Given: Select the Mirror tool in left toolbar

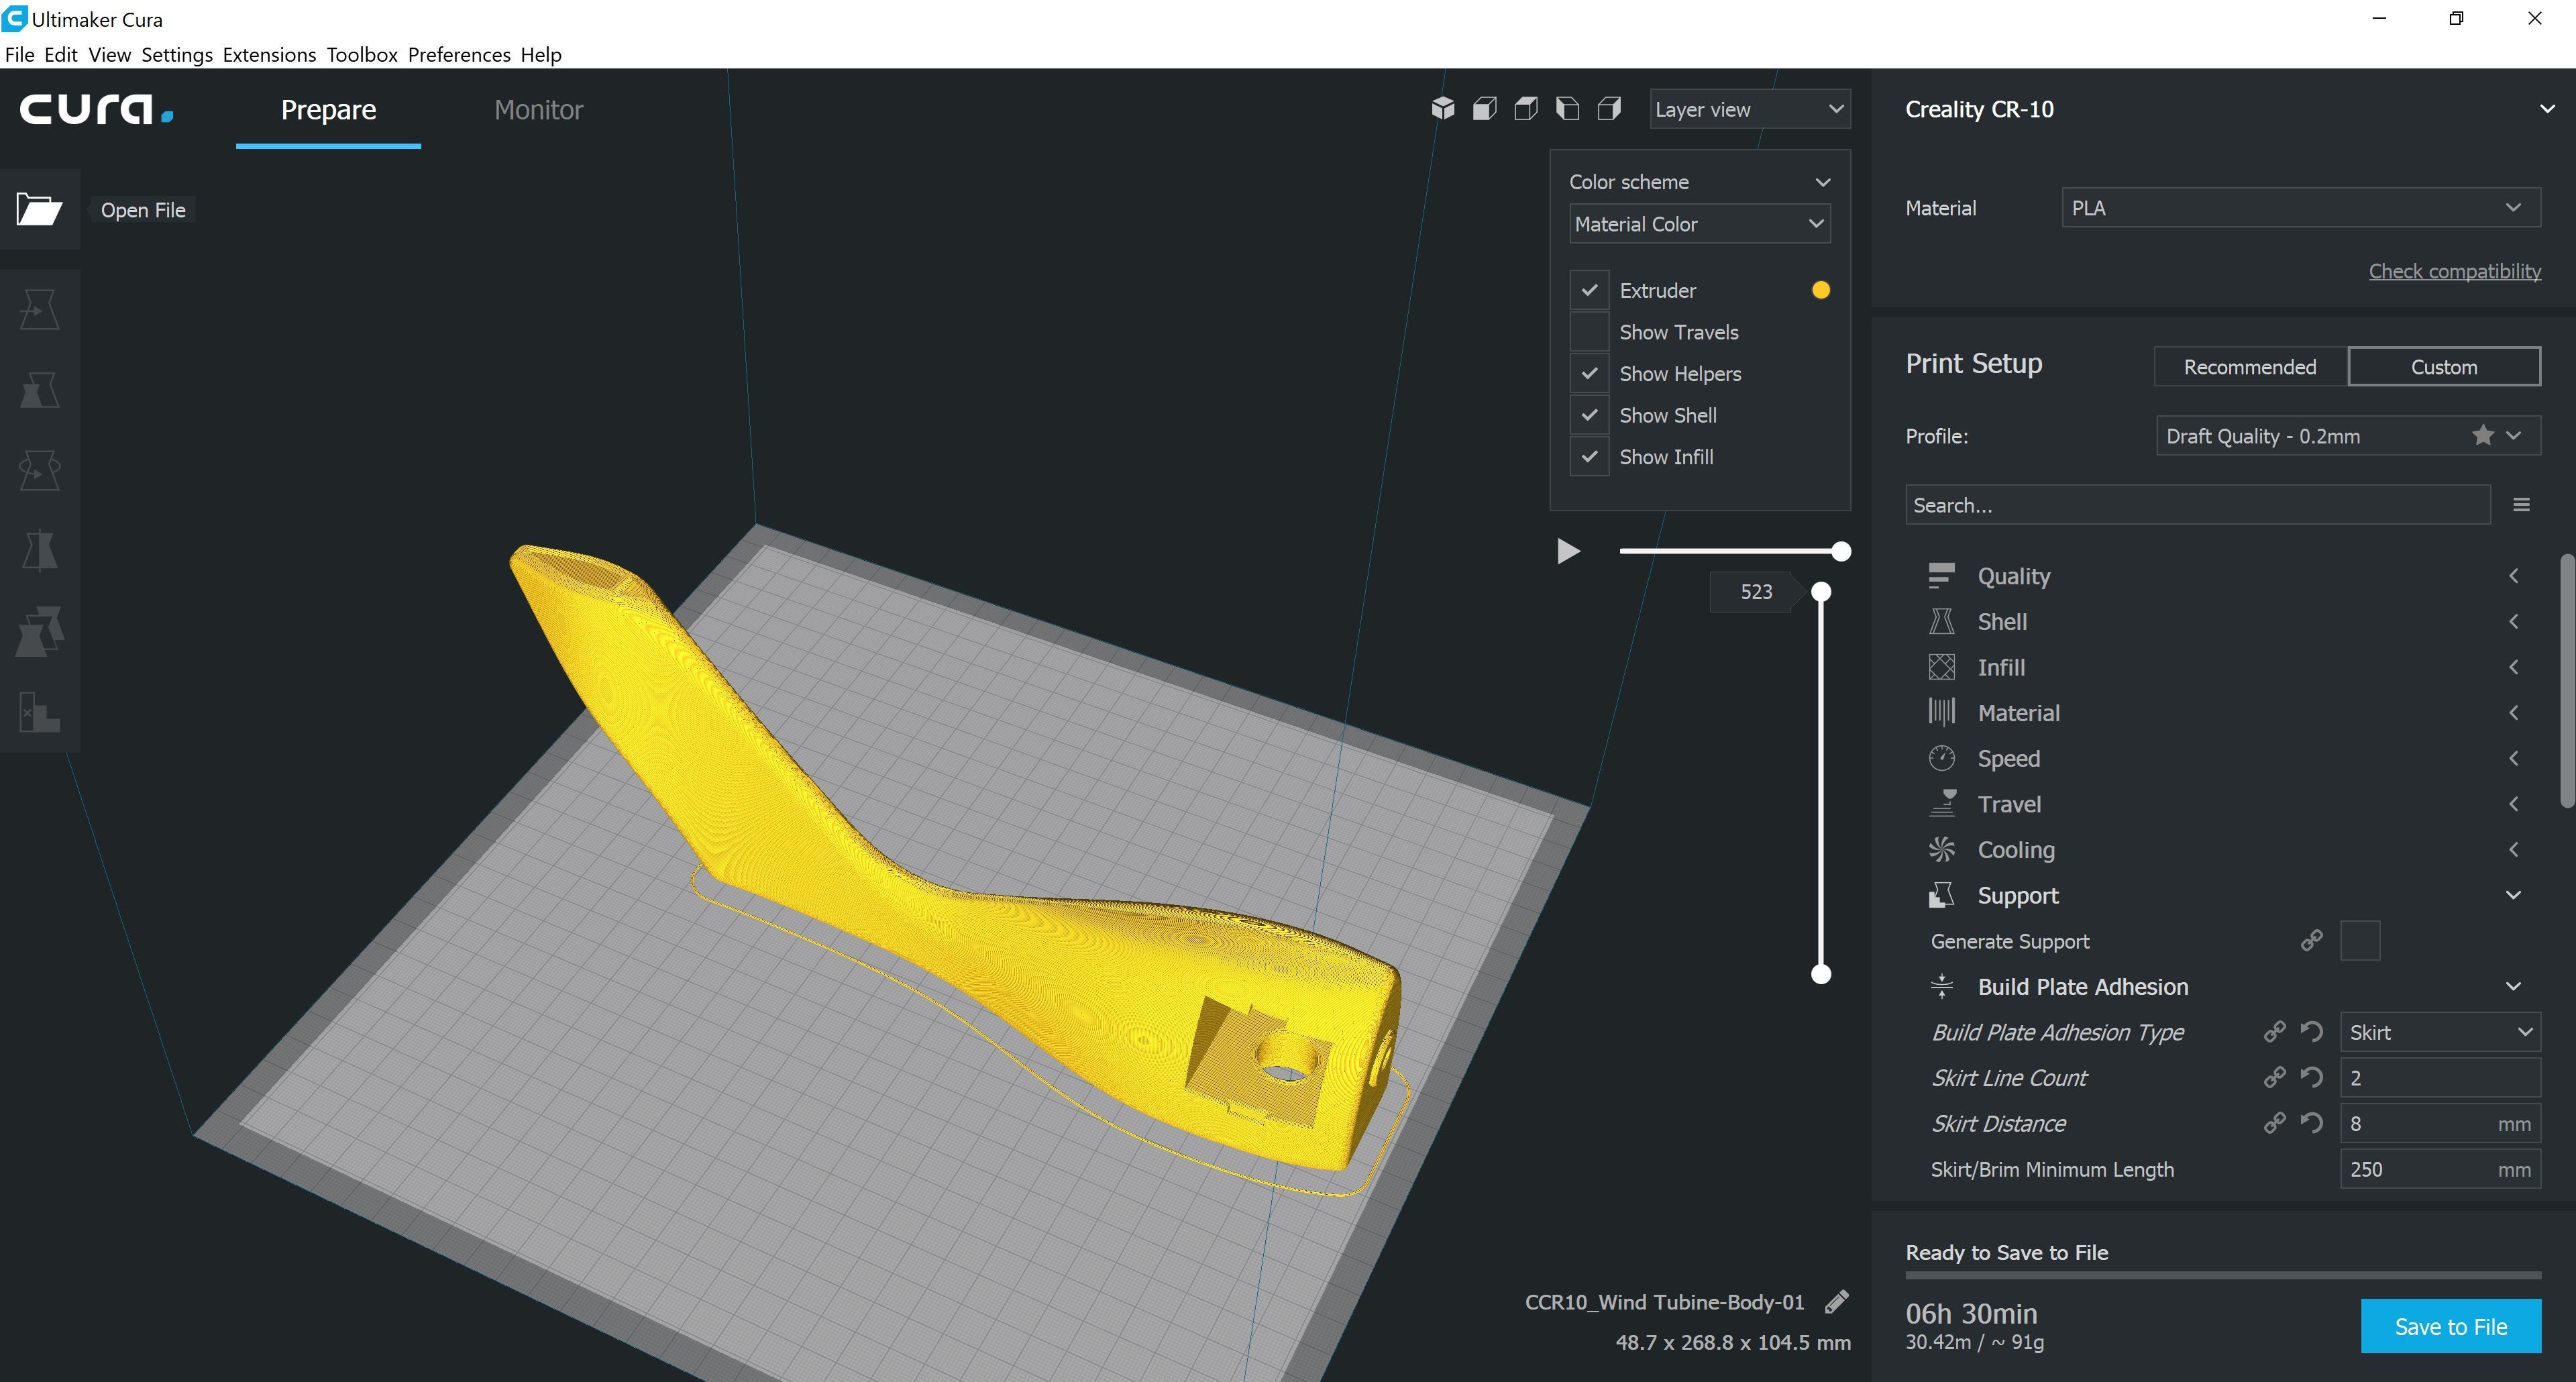Looking at the screenshot, I should point(39,550).
